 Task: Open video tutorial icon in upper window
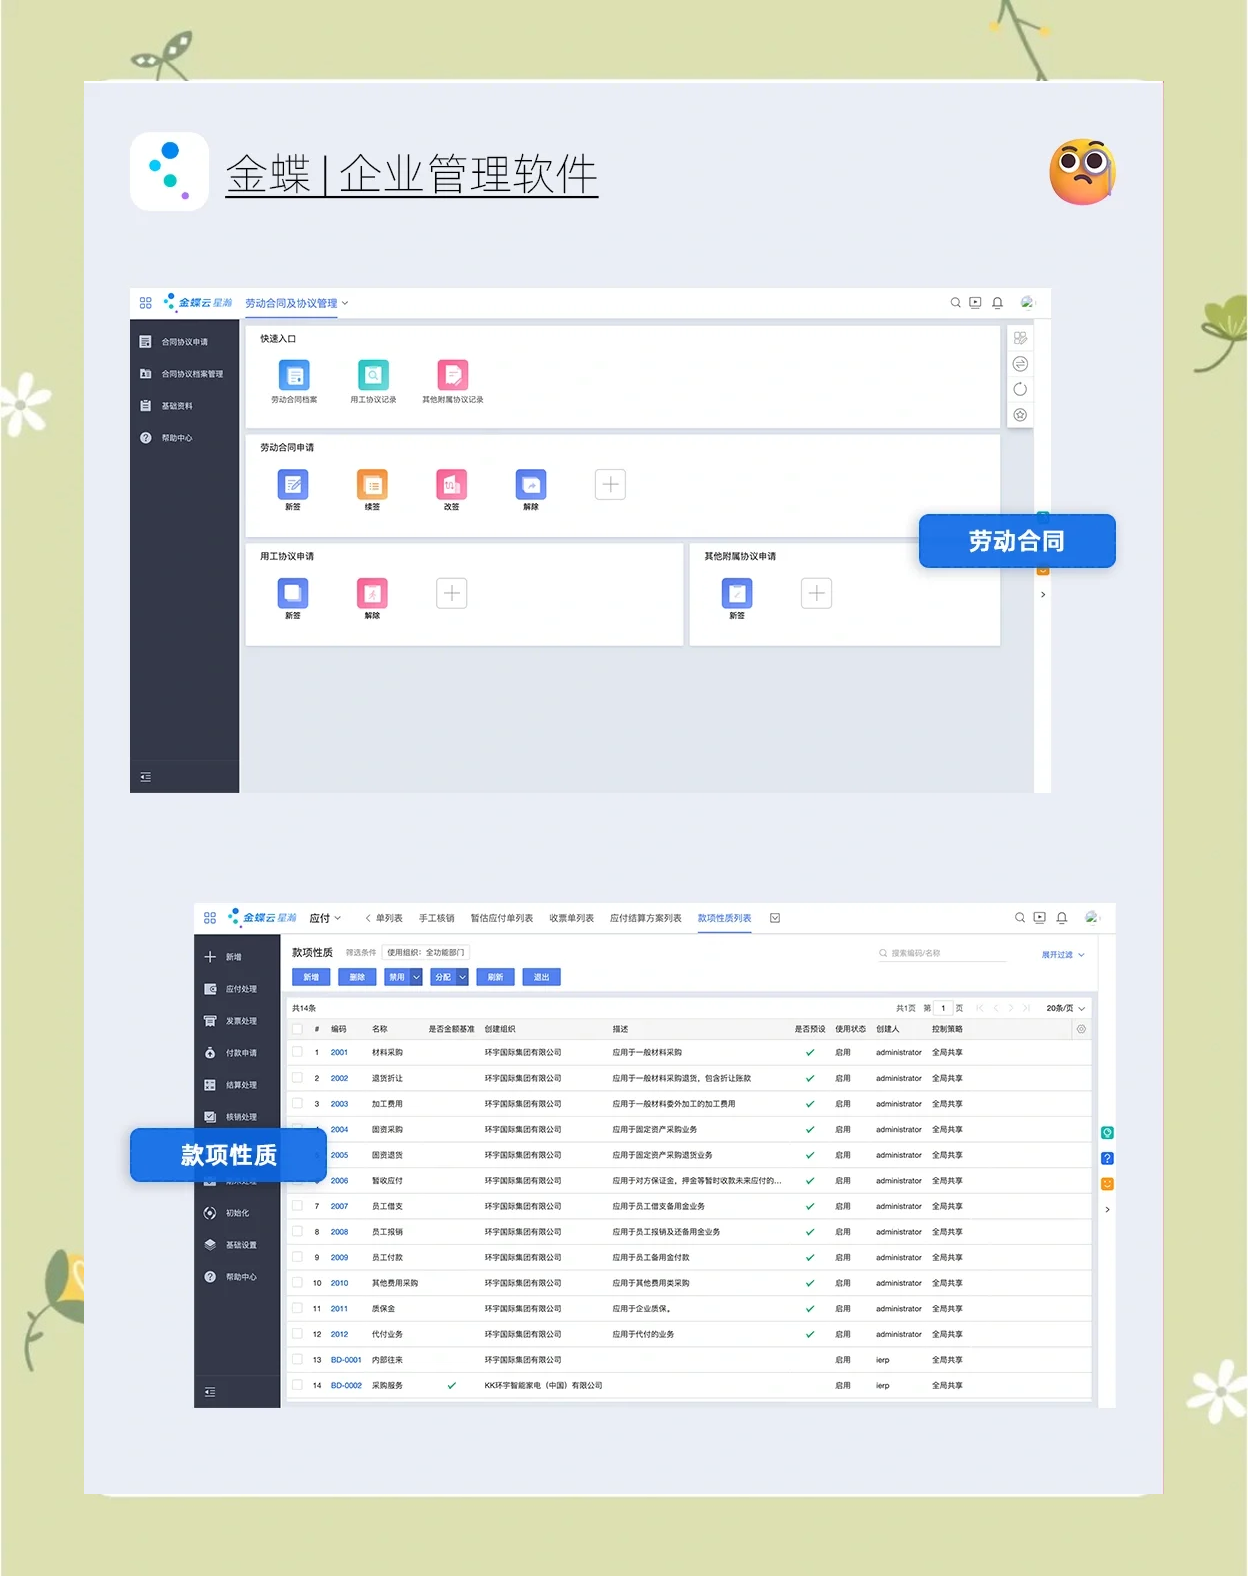click(x=975, y=302)
